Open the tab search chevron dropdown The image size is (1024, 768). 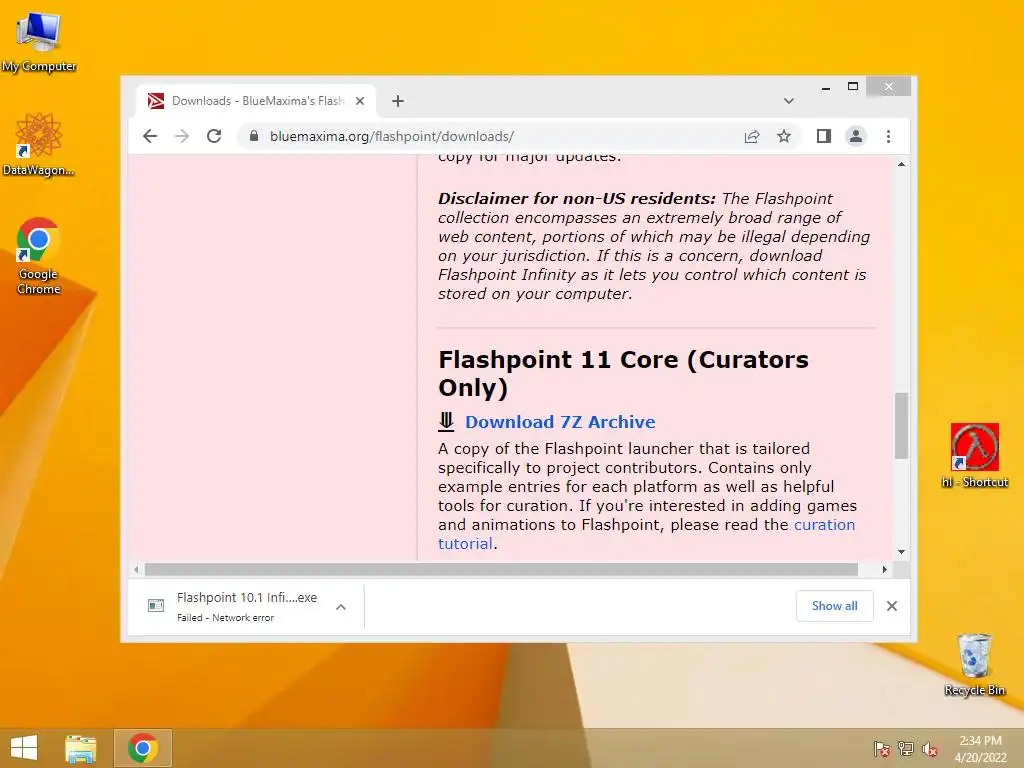click(789, 101)
